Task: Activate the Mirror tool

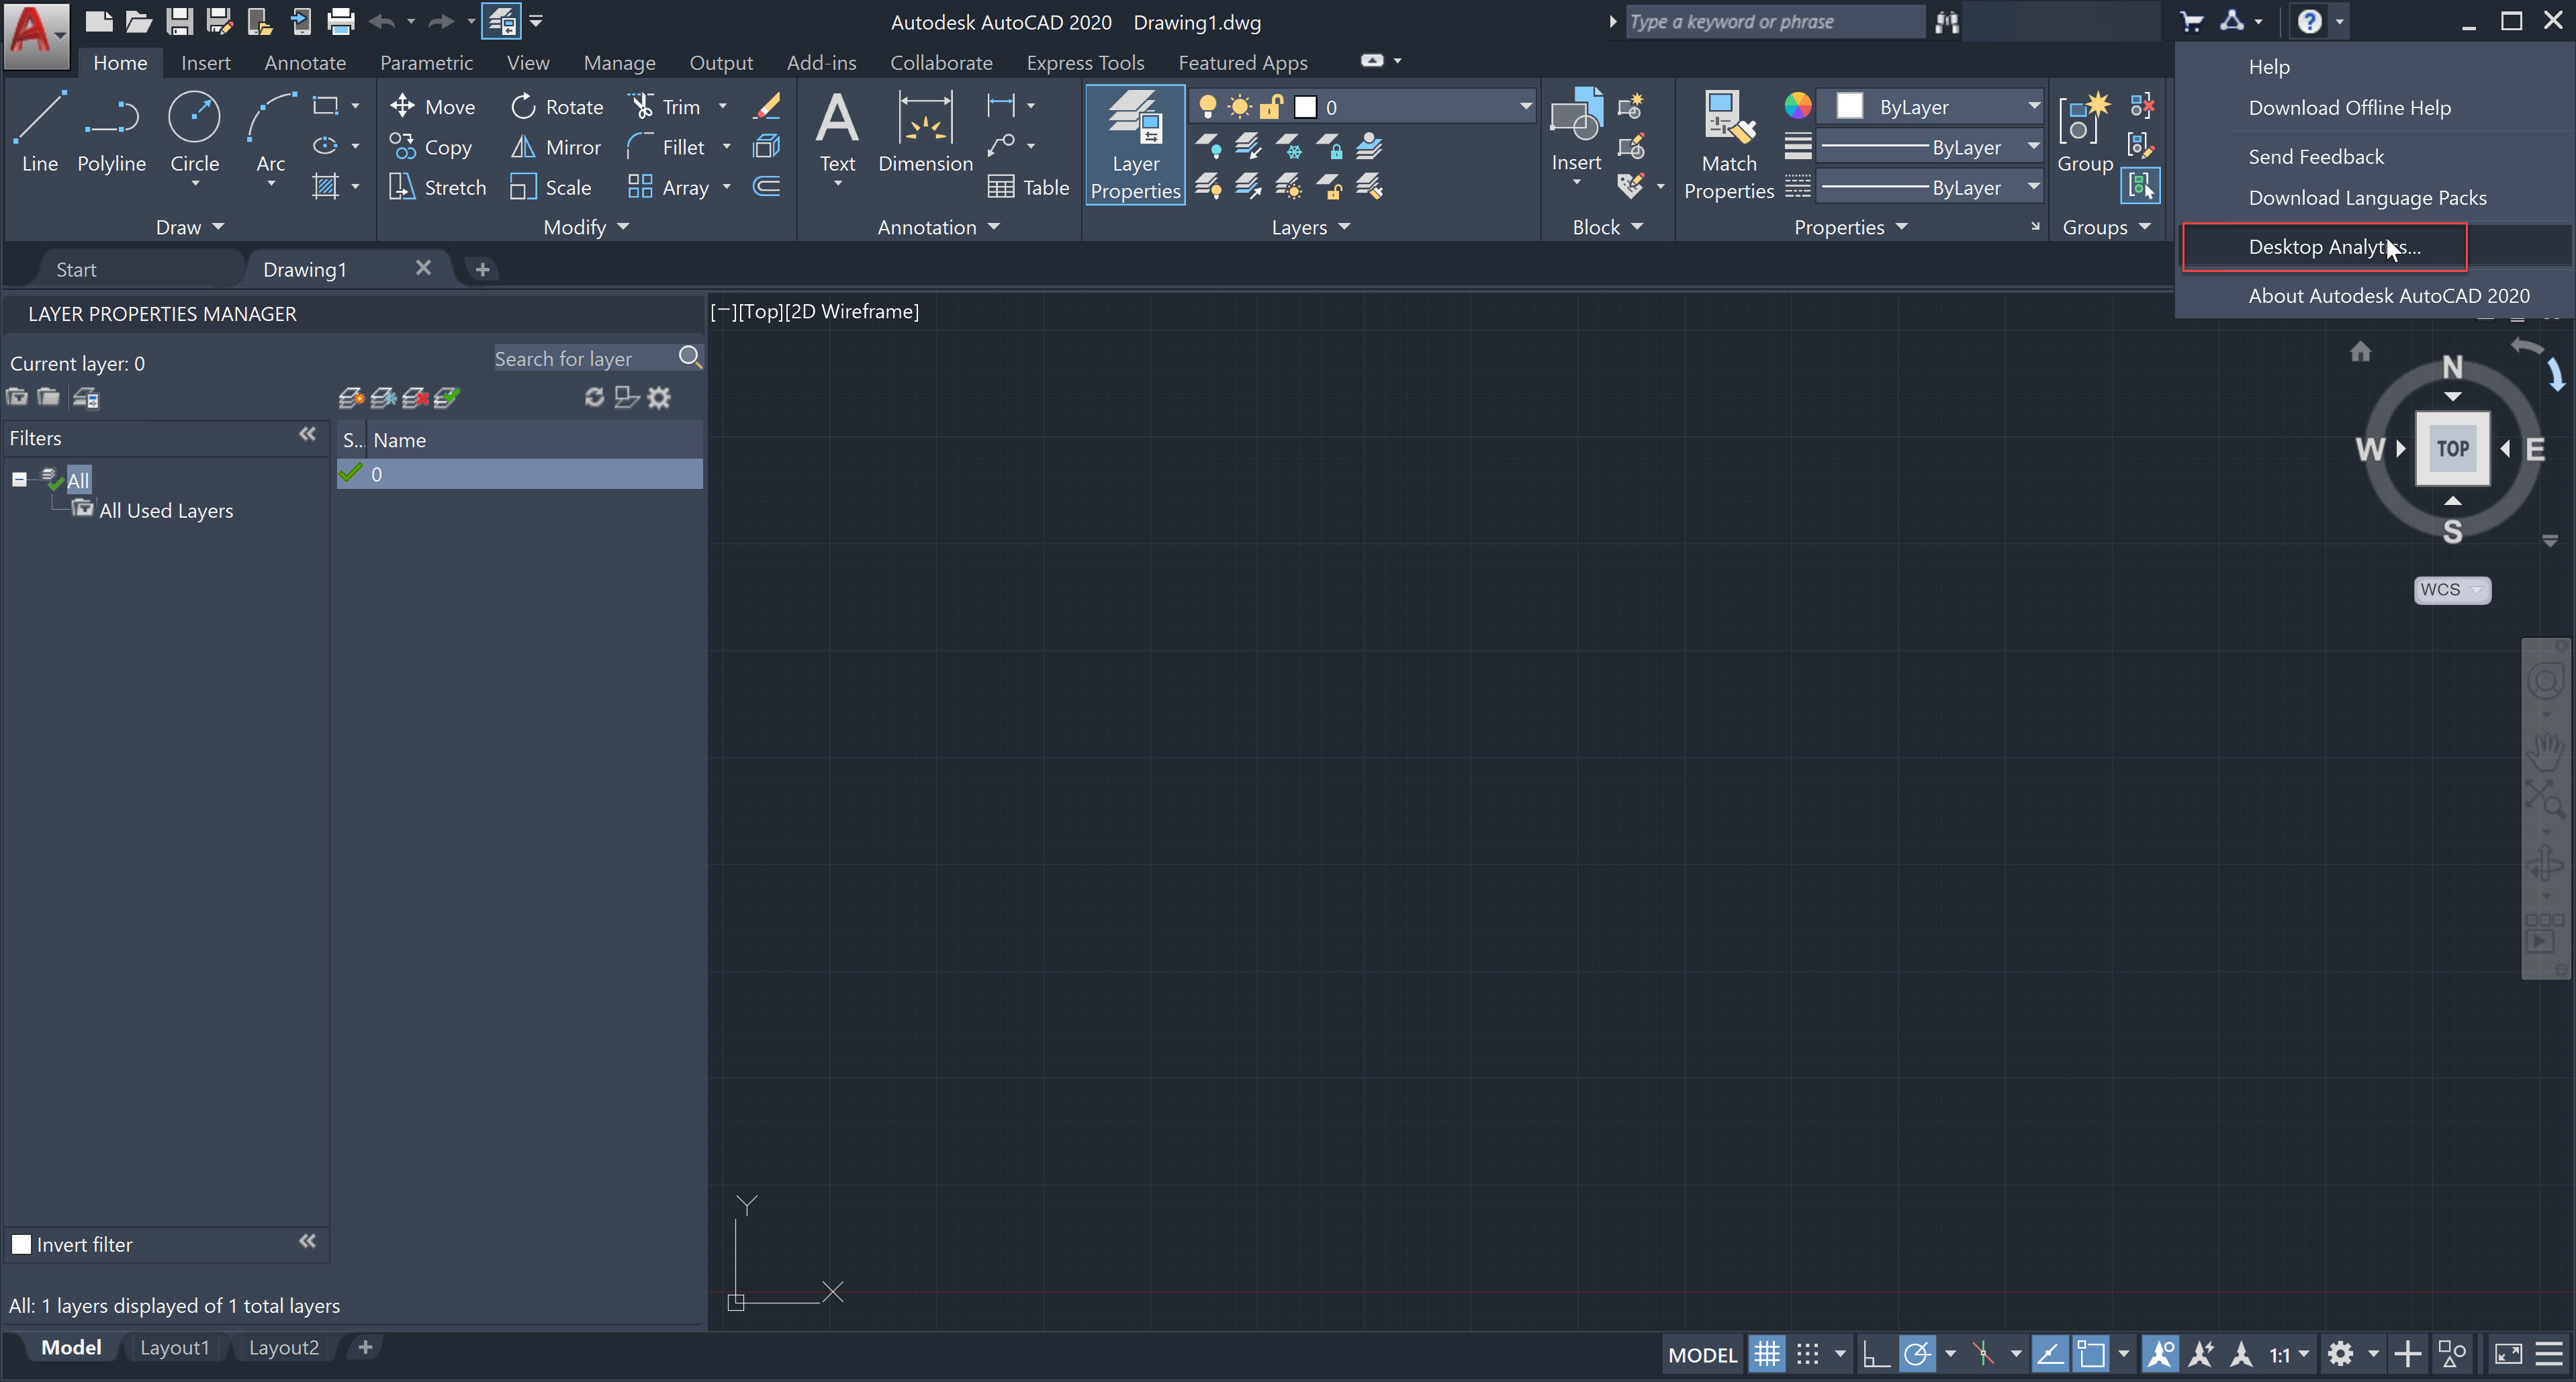Action: (556, 147)
